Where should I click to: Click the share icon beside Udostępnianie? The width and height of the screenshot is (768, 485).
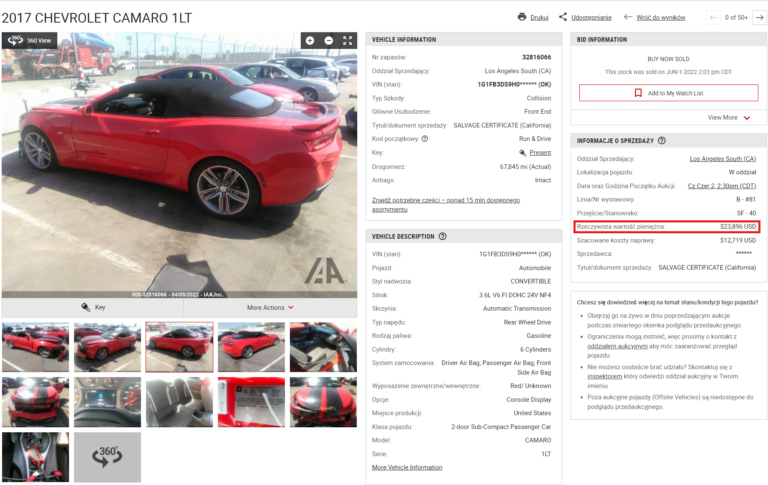pos(564,17)
